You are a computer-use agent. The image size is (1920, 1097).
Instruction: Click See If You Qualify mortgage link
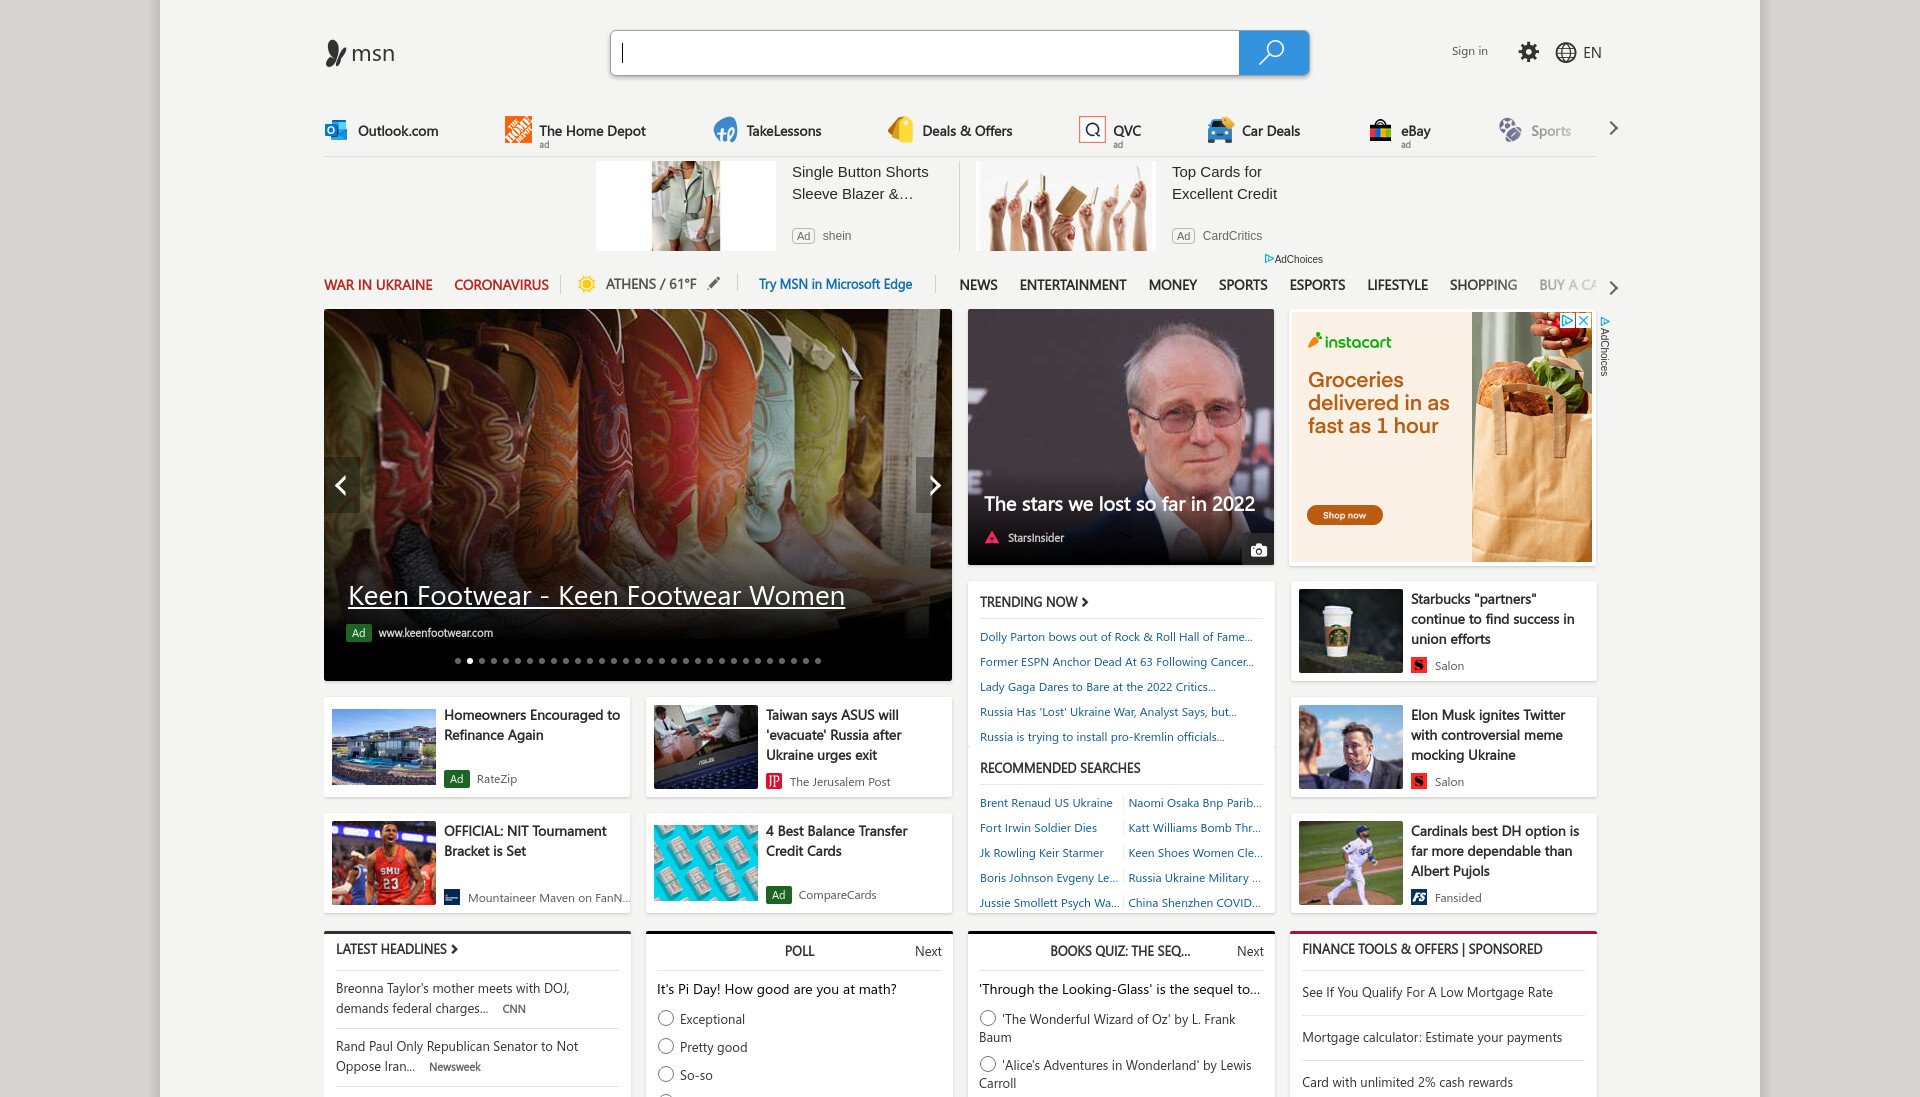[1427, 993]
